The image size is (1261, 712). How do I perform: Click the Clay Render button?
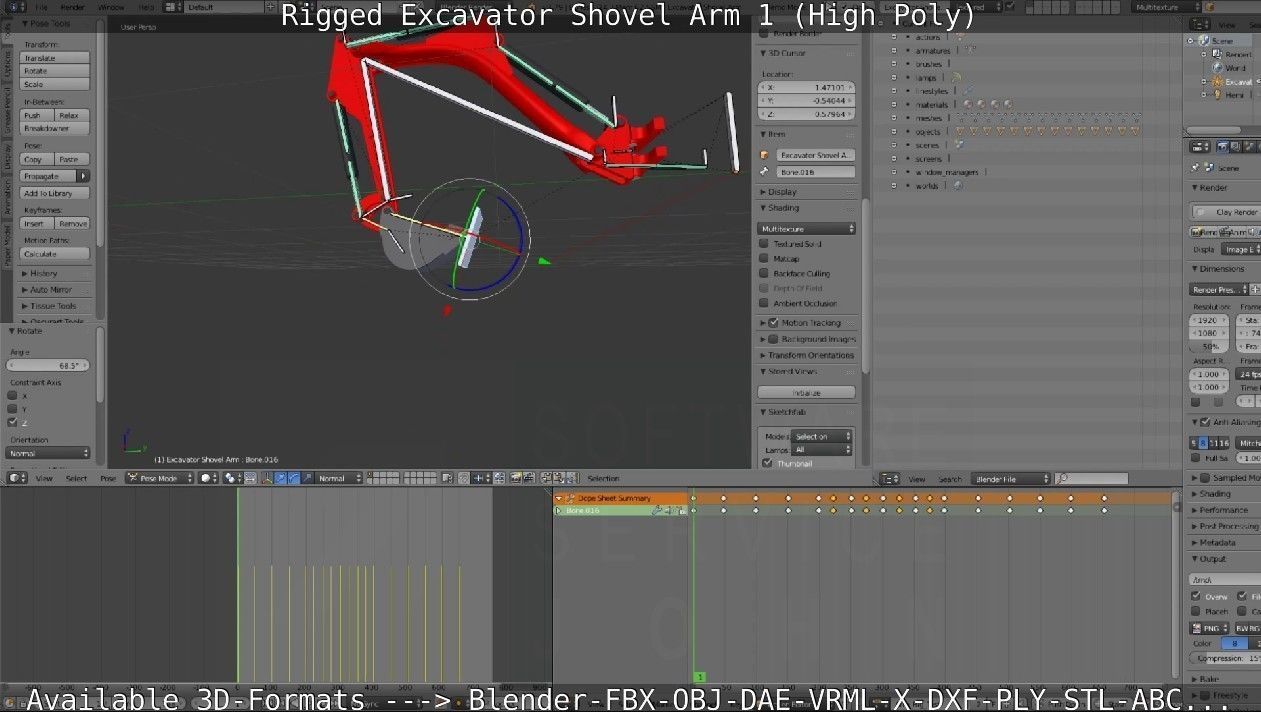[x=1227, y=212]
